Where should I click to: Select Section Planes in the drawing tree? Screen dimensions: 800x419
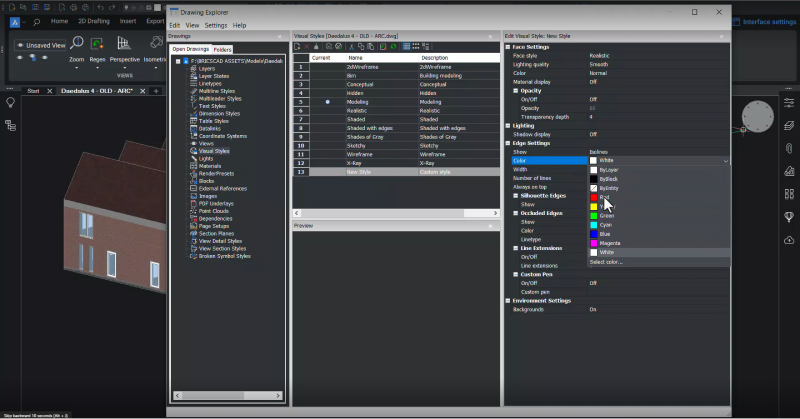click(x=216, y=233)
